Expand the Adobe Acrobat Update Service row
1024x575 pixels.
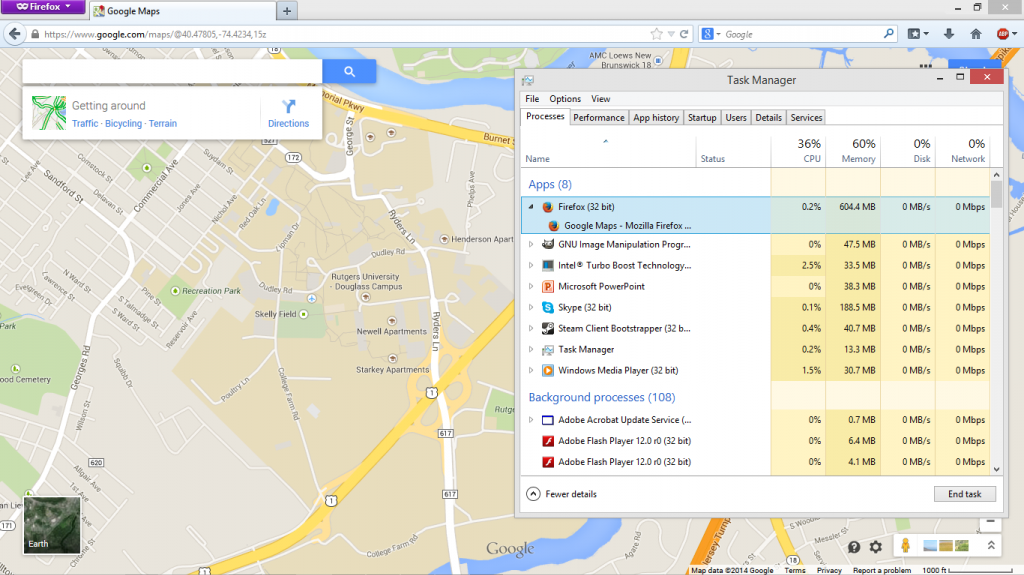pyautogui.click(x=531, y=420)
